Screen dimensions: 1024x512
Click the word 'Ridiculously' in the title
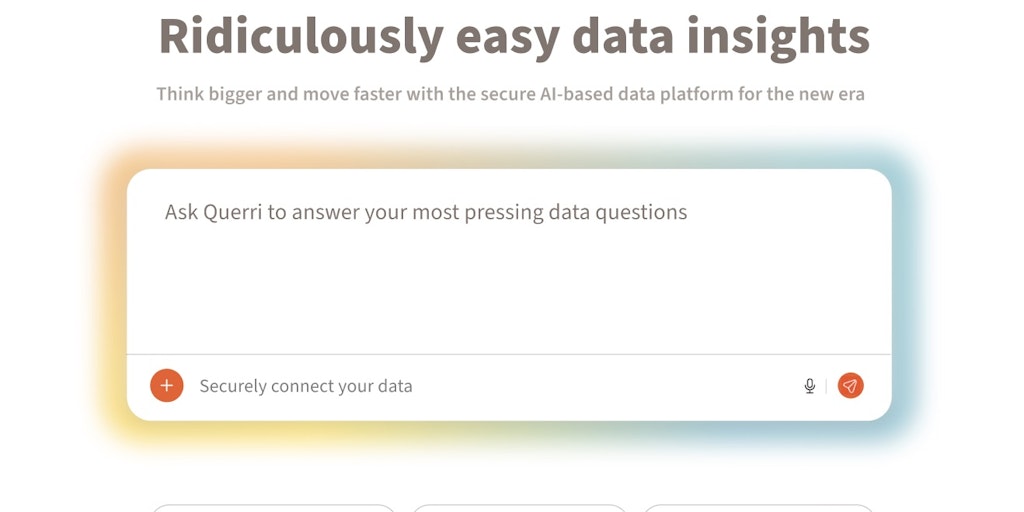301,37
